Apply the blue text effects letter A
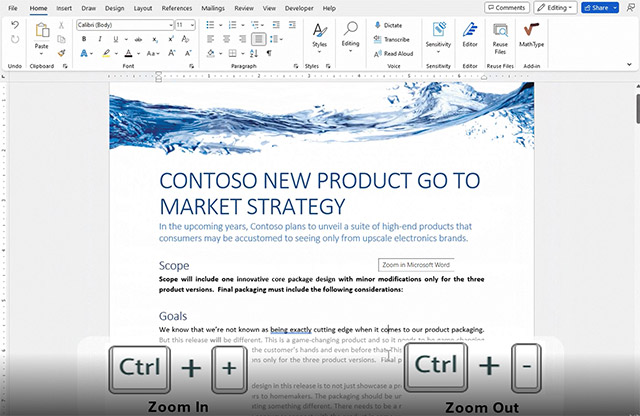 (84, 53)
